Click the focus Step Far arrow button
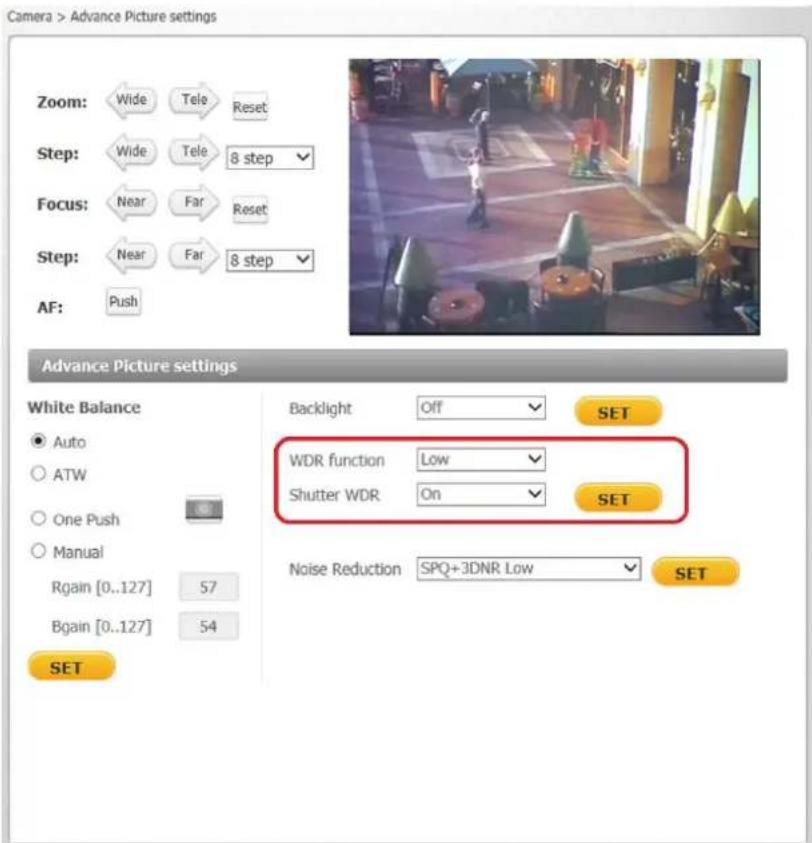 (194, 255)
